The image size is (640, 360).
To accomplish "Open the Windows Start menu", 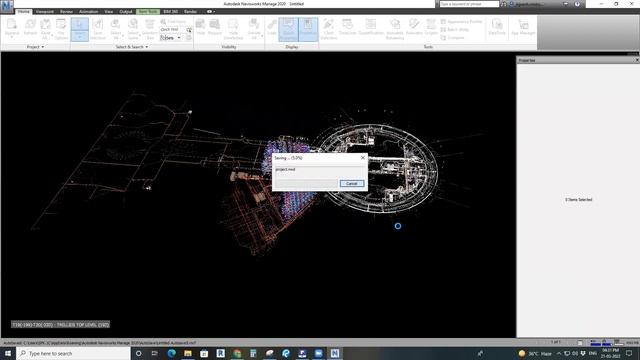I will tap(8, 353).
